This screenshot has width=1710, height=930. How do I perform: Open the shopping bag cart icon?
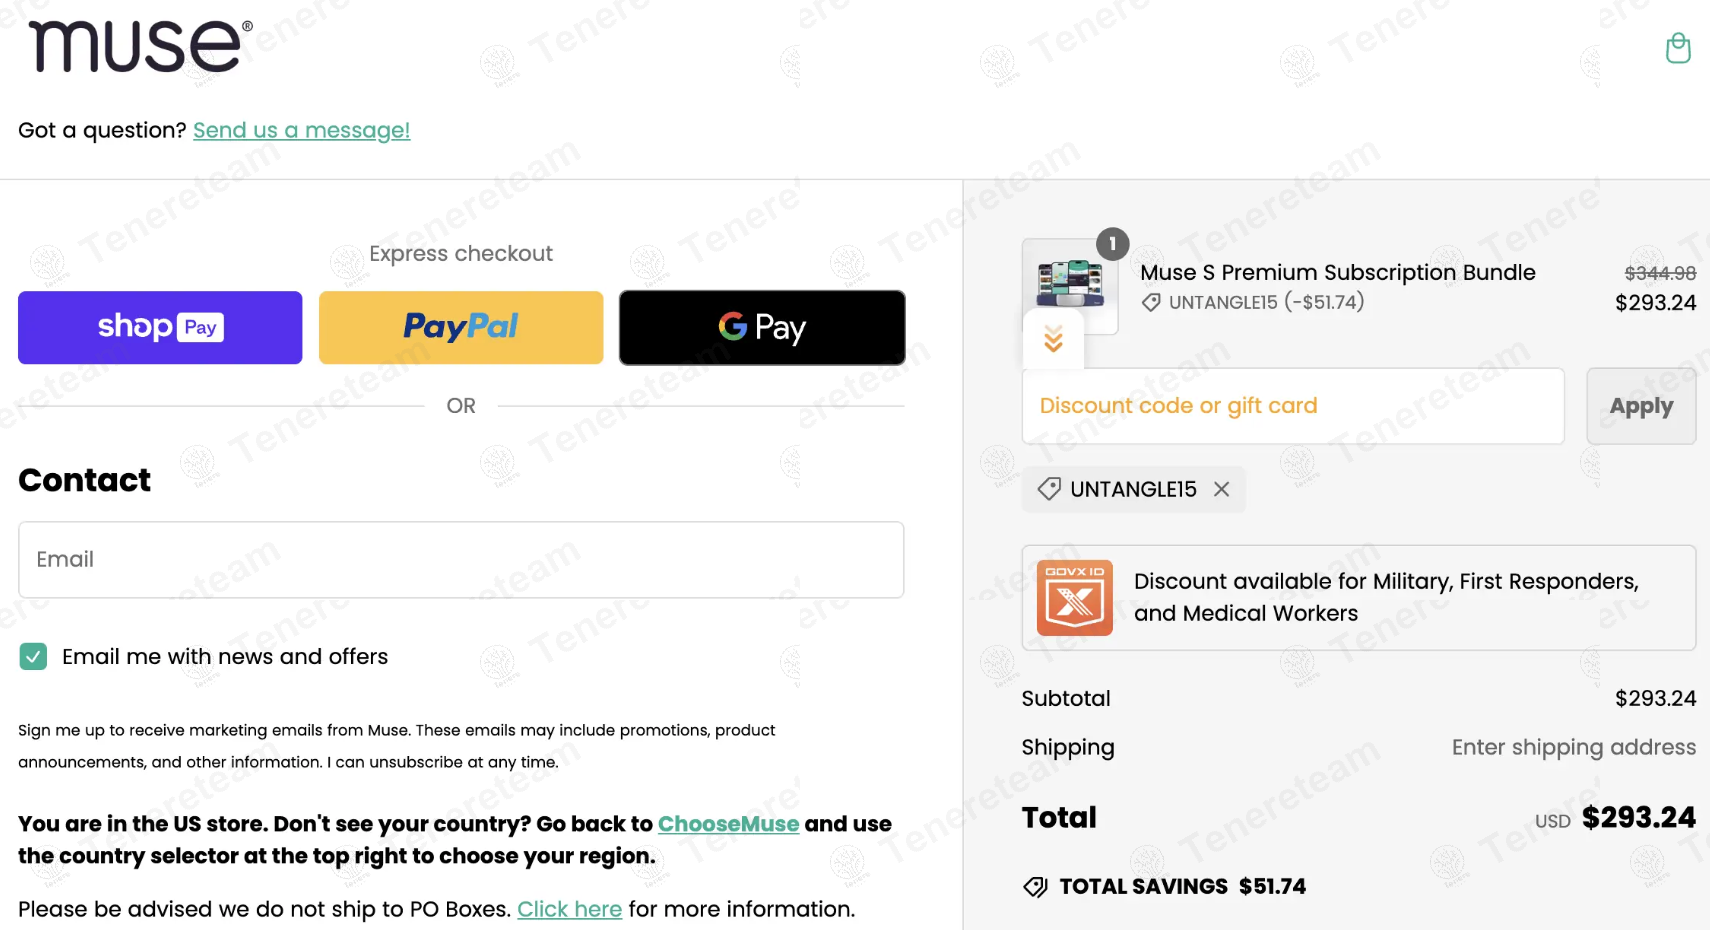(1678, 47)
